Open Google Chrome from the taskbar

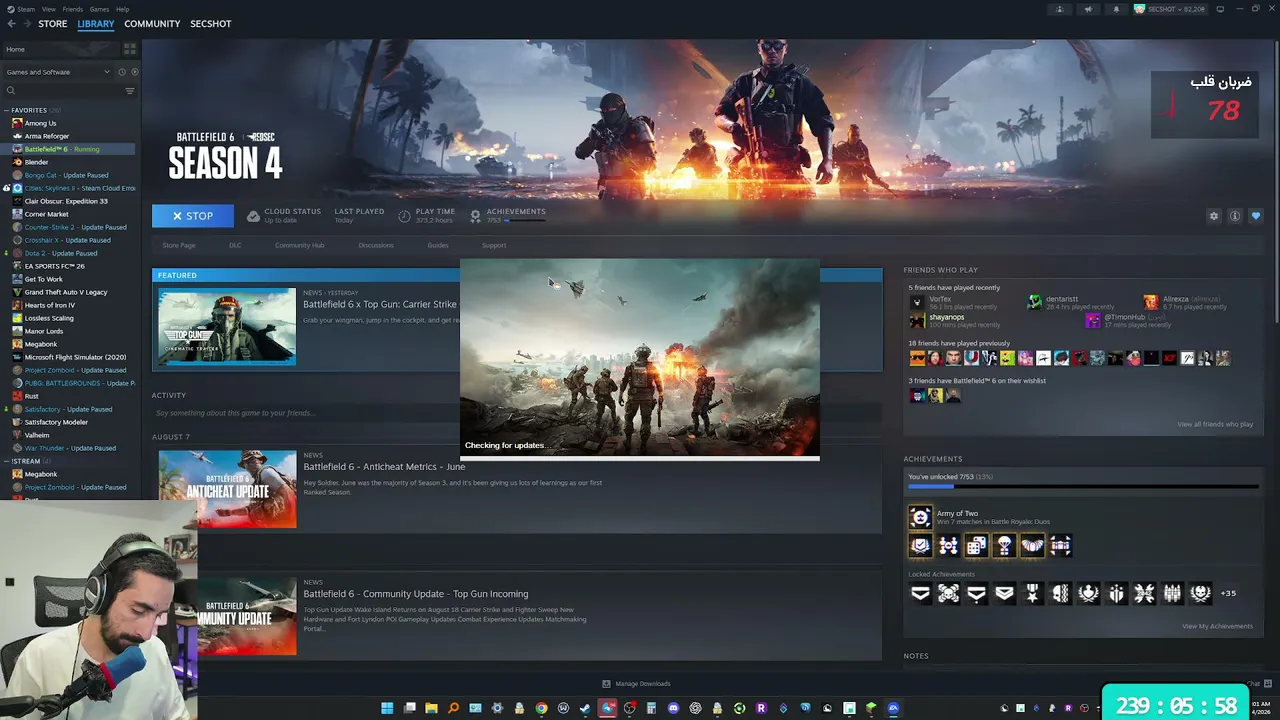(541, 708)
